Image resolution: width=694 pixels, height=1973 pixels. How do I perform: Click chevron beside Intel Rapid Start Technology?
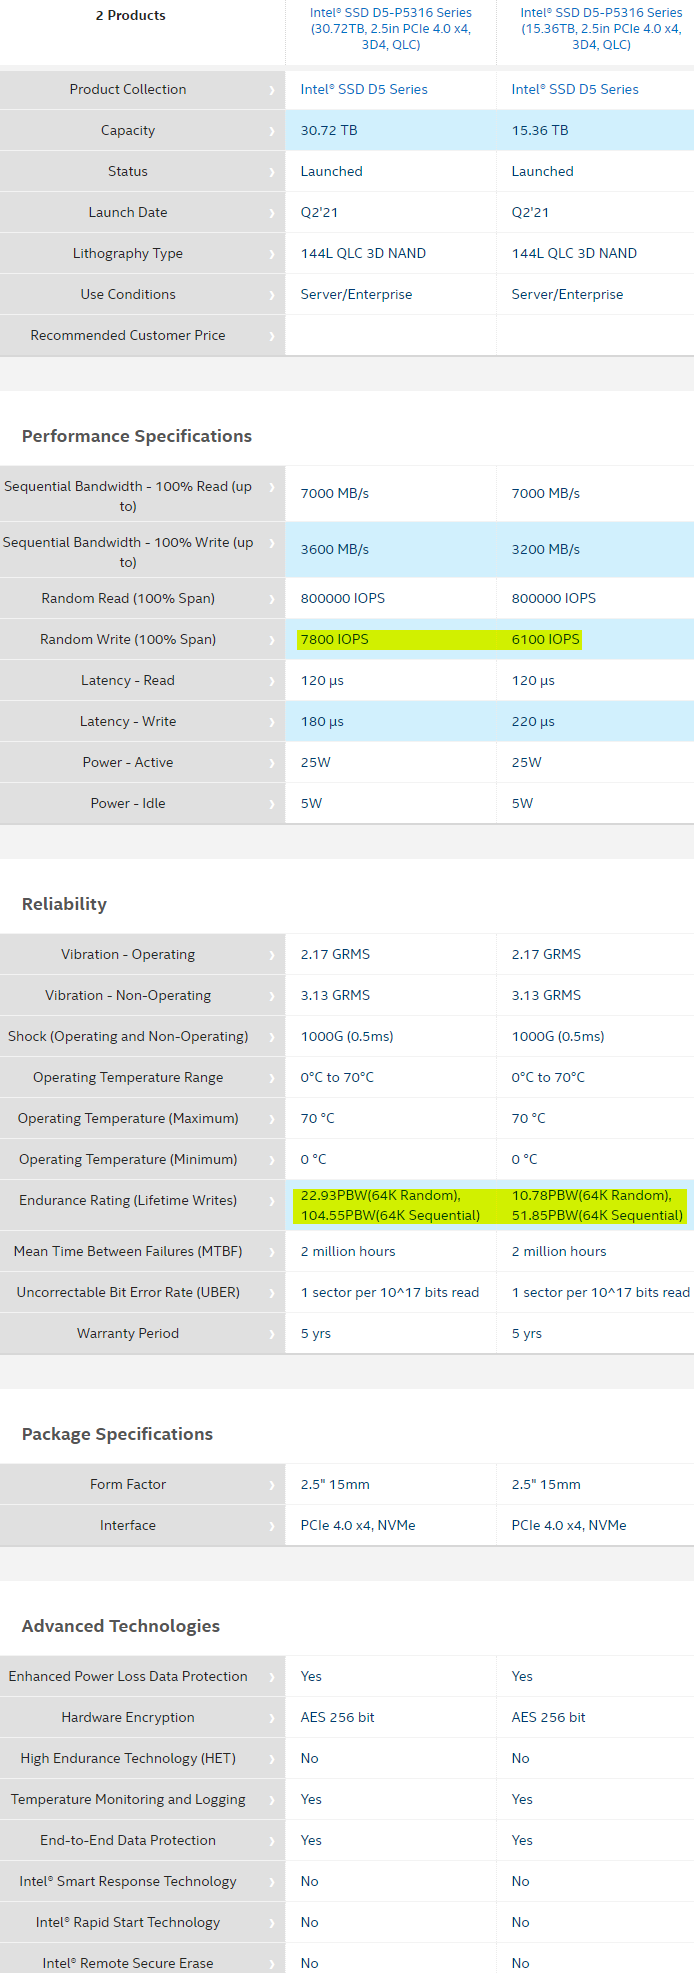(271, 1923)
